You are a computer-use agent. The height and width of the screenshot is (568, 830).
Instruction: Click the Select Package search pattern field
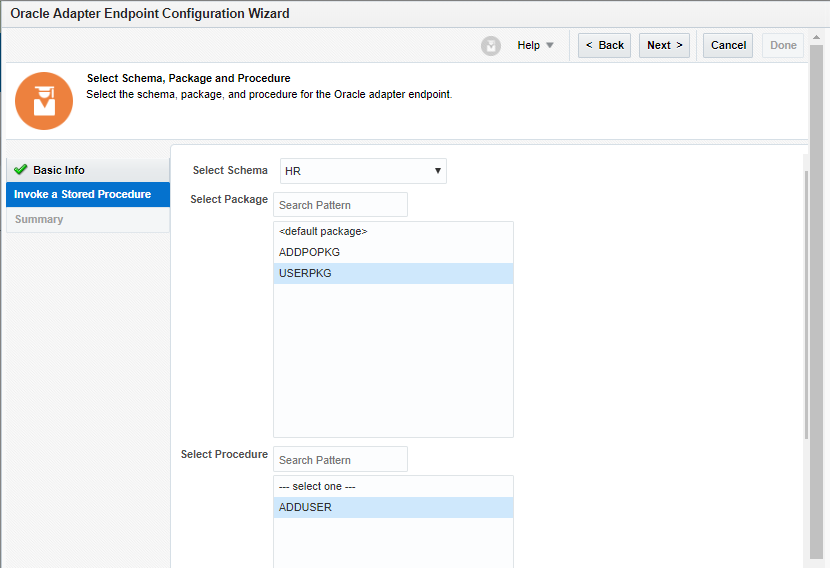click(x=340, y=205)
